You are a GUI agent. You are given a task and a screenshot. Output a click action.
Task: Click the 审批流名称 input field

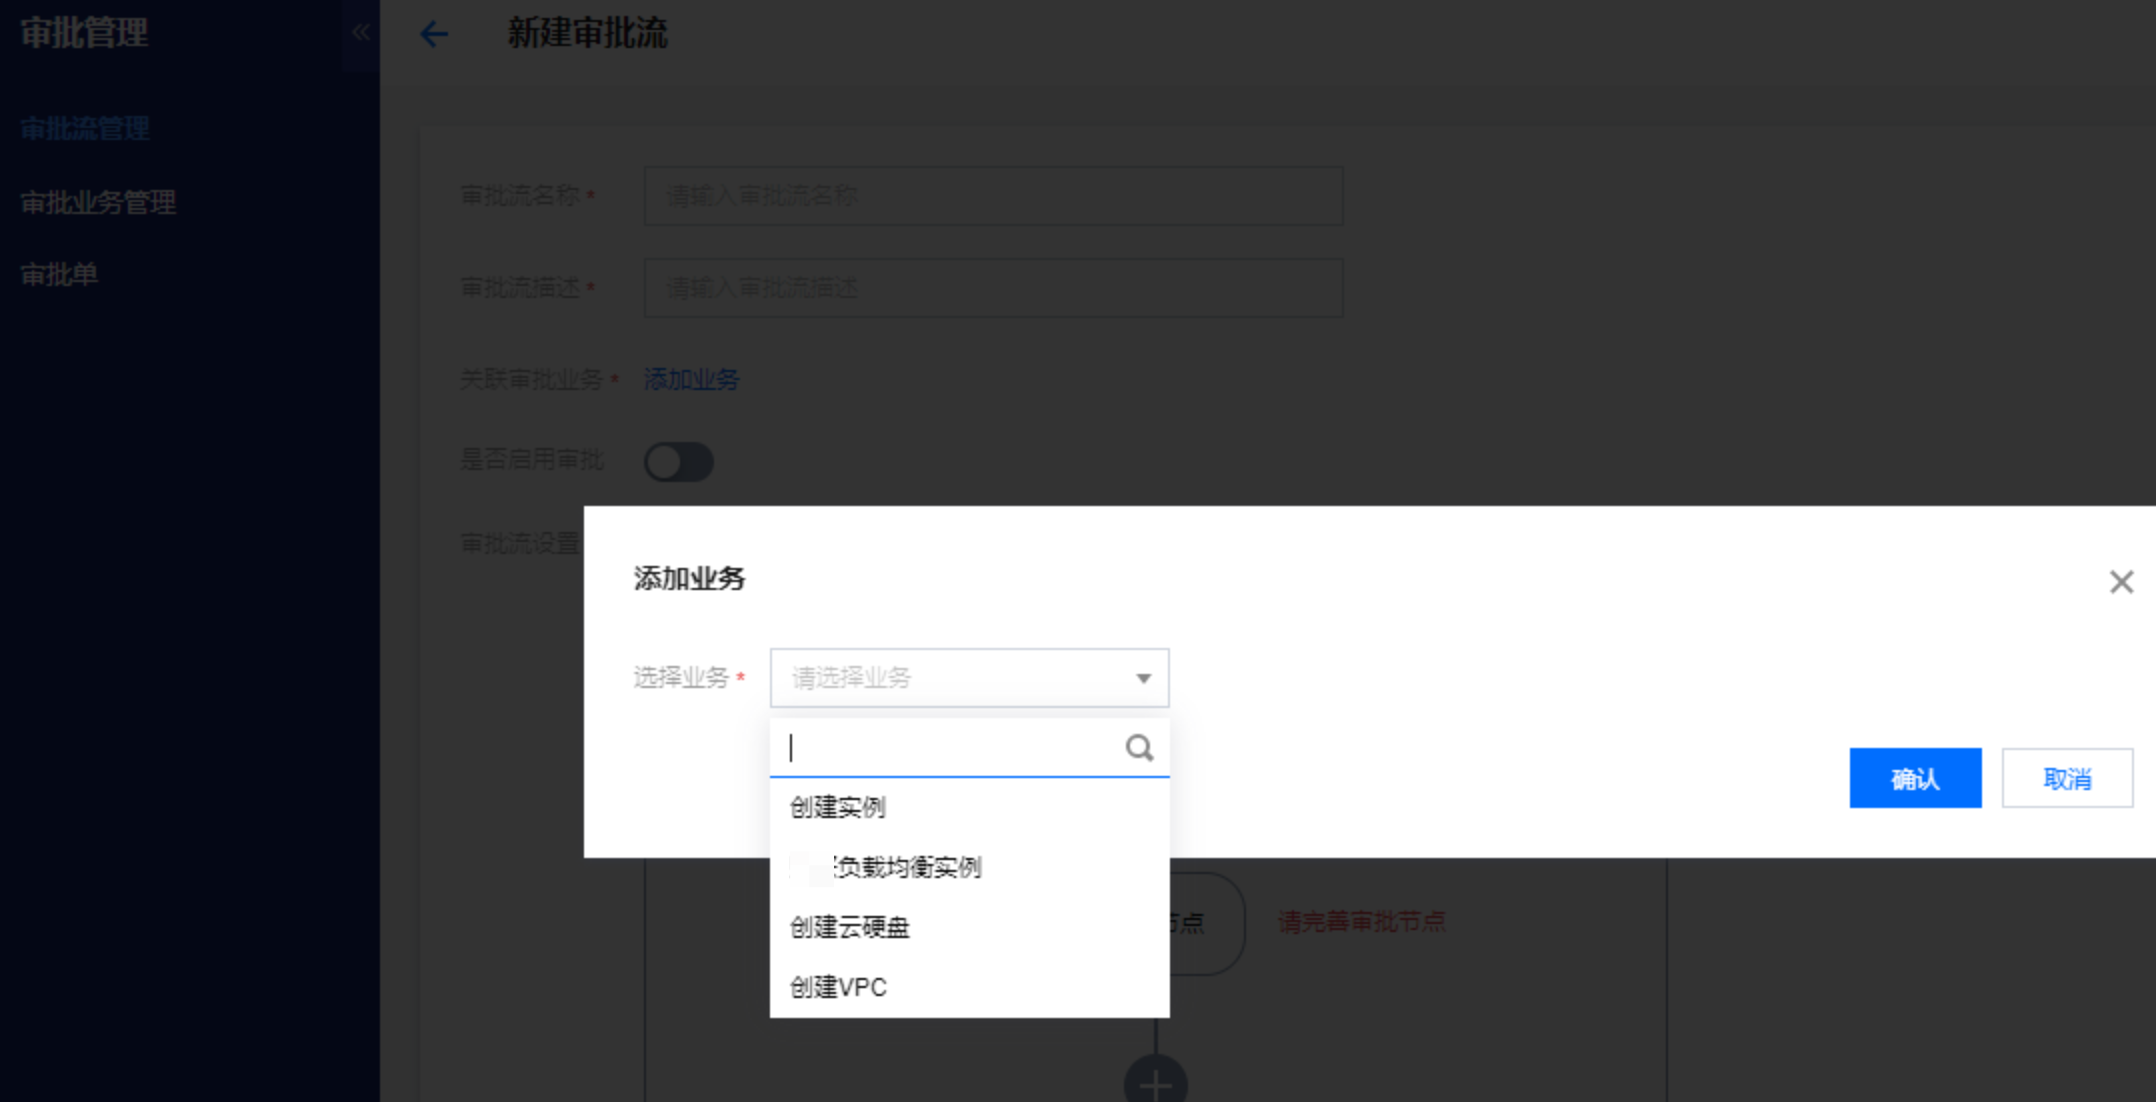[x=992, y=196]
